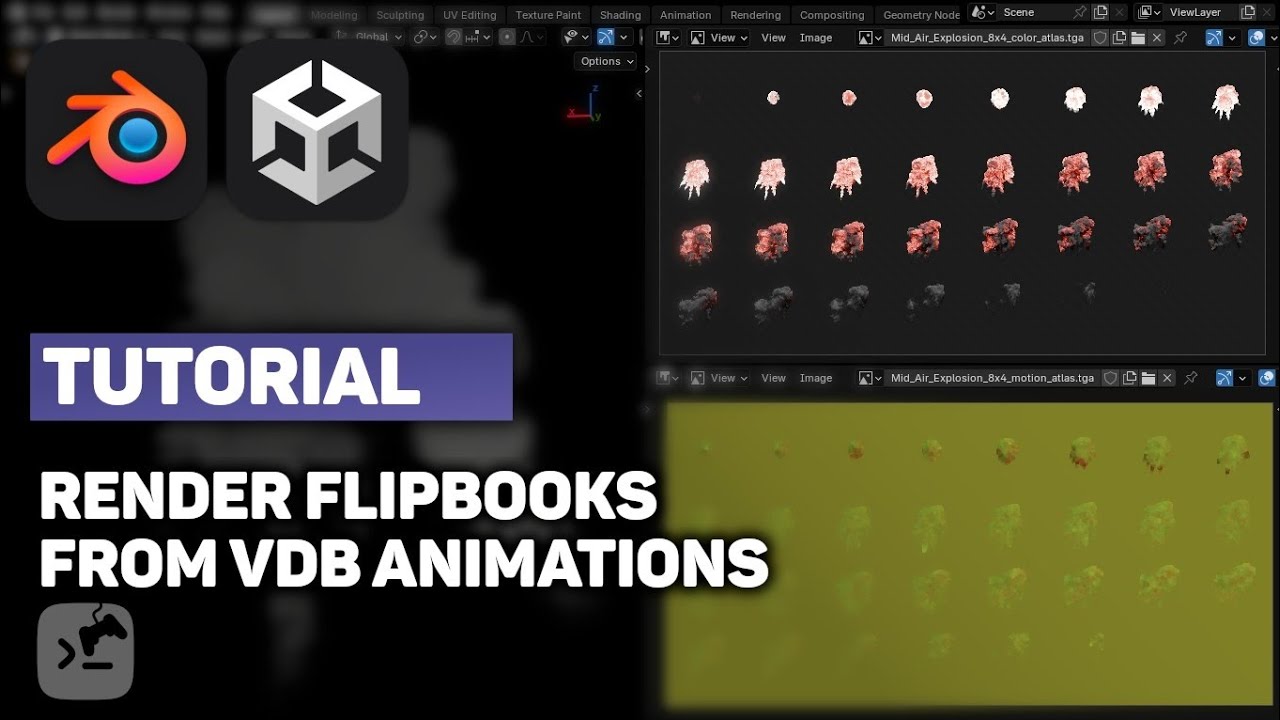The image size is (1280, 720).
Task: Open the transform pivot point selector
Action: pos(424,37)
